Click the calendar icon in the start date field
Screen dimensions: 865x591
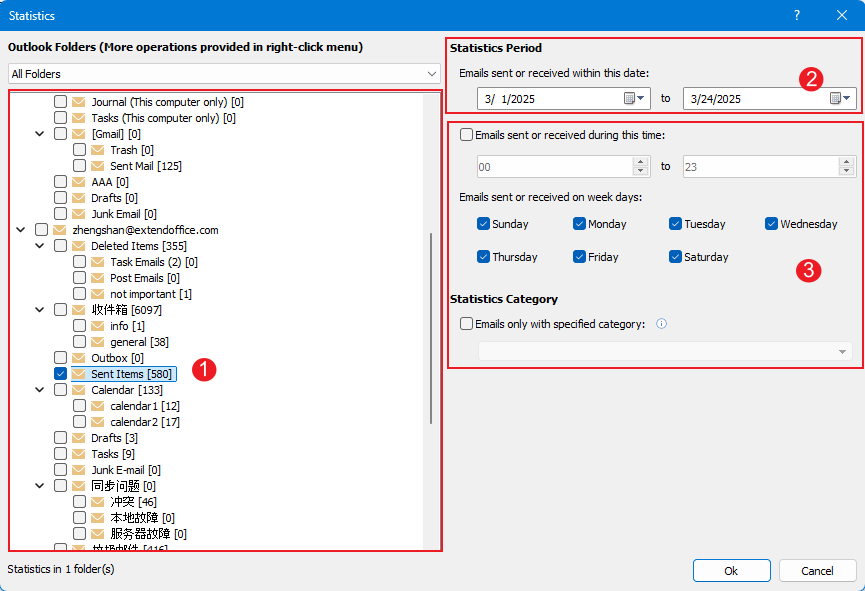click(630, 99)
